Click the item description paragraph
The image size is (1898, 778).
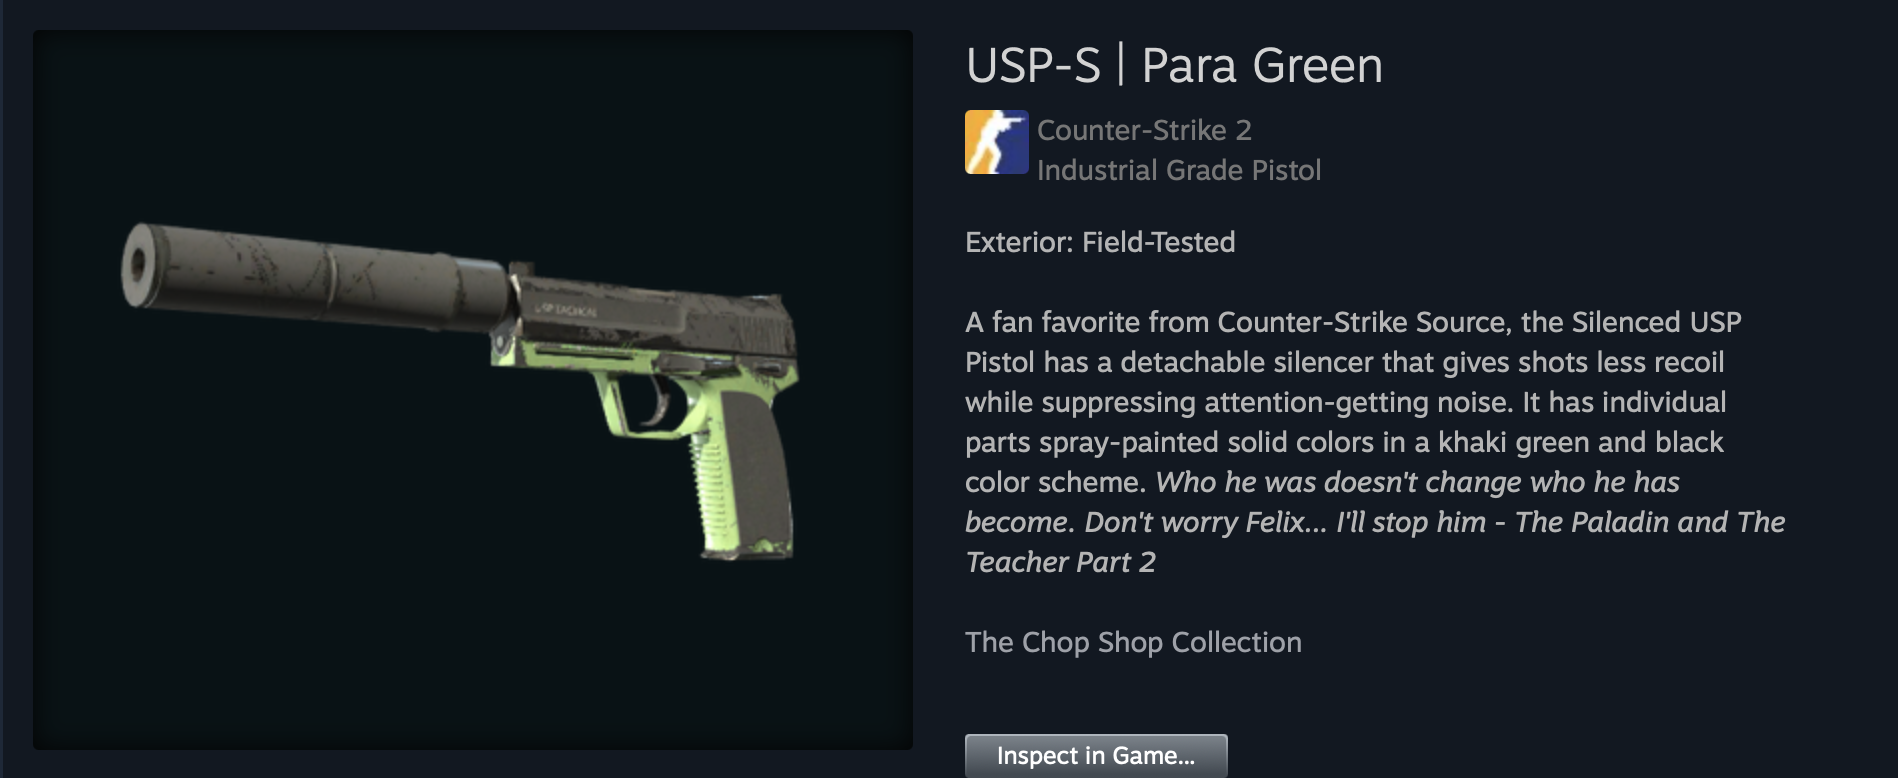1375,442
